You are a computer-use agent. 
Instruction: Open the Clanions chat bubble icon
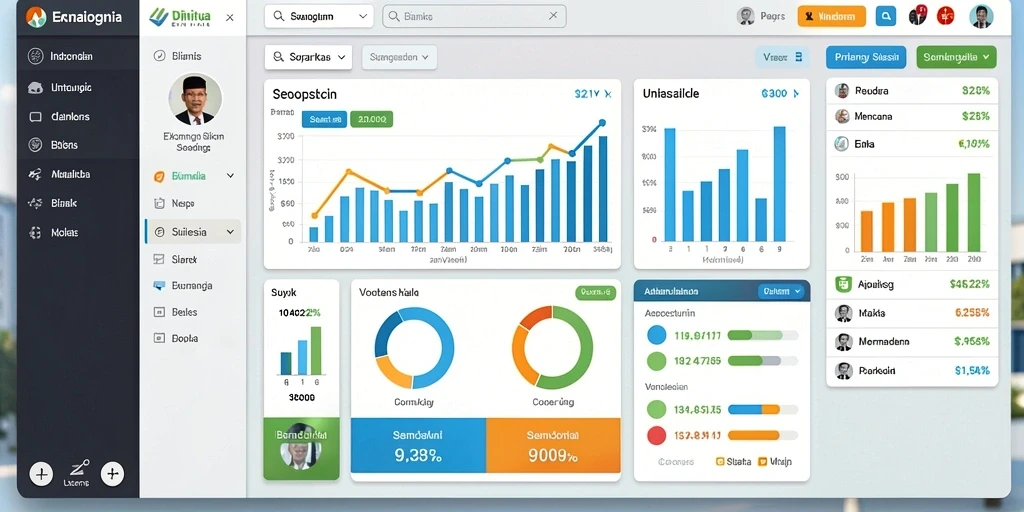[x=35, y=117]
